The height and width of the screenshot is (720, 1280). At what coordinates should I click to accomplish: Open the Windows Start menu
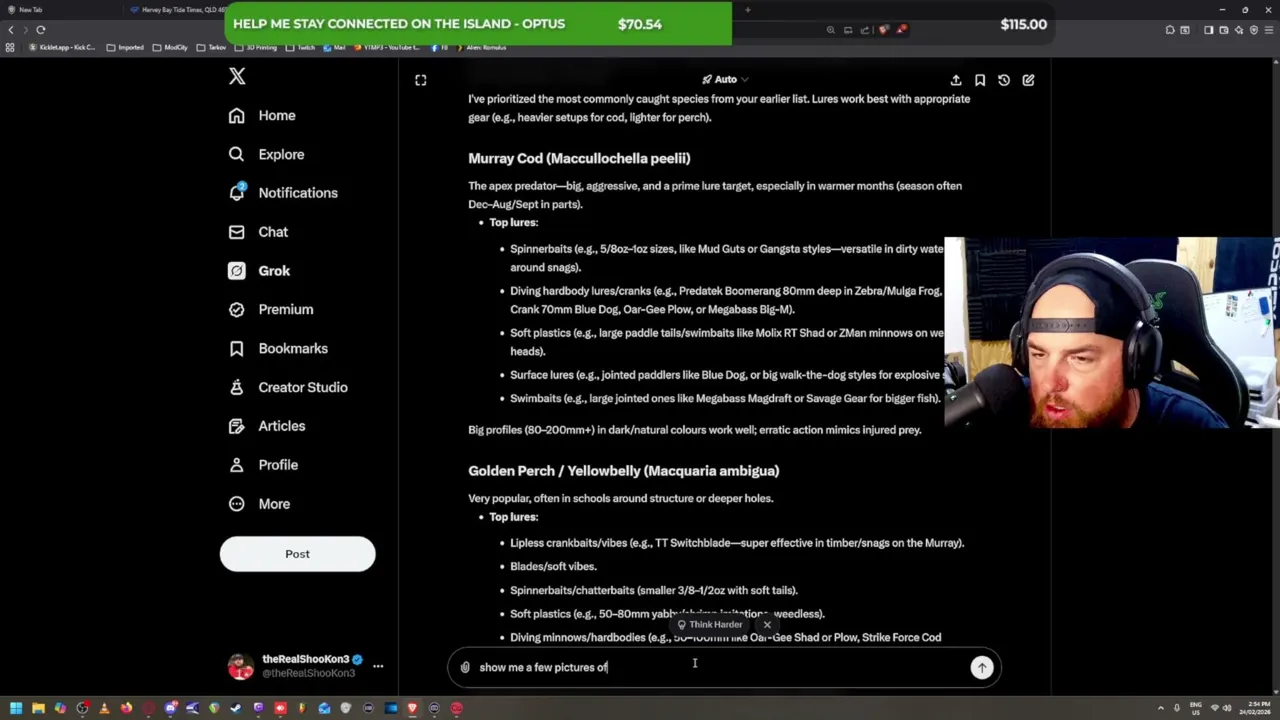(15, 708)
